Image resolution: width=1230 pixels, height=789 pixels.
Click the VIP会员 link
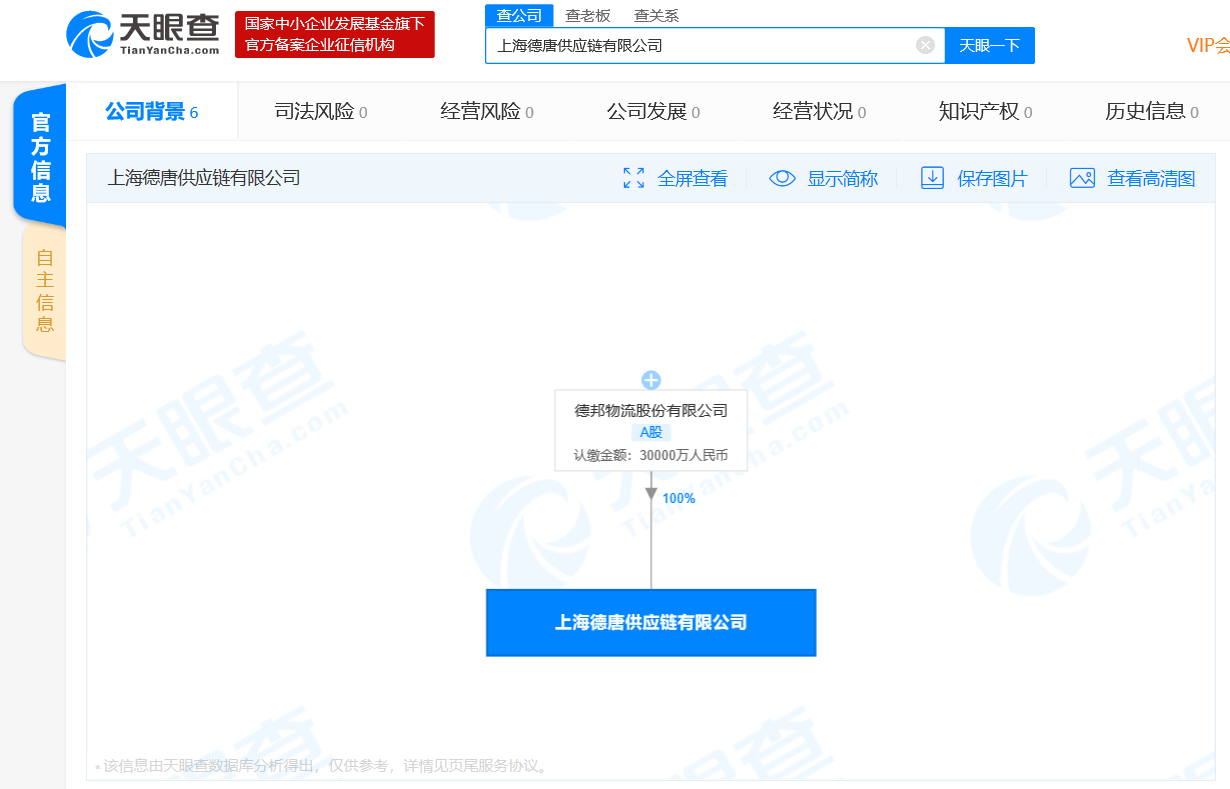[1208, 45]
